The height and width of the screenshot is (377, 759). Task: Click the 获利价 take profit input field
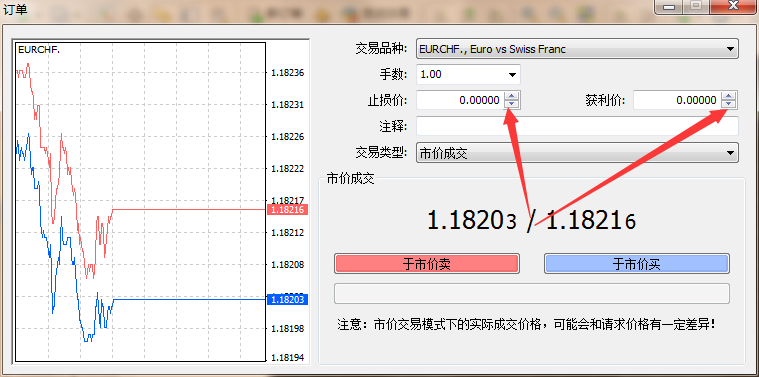click(x=677, y=100)
